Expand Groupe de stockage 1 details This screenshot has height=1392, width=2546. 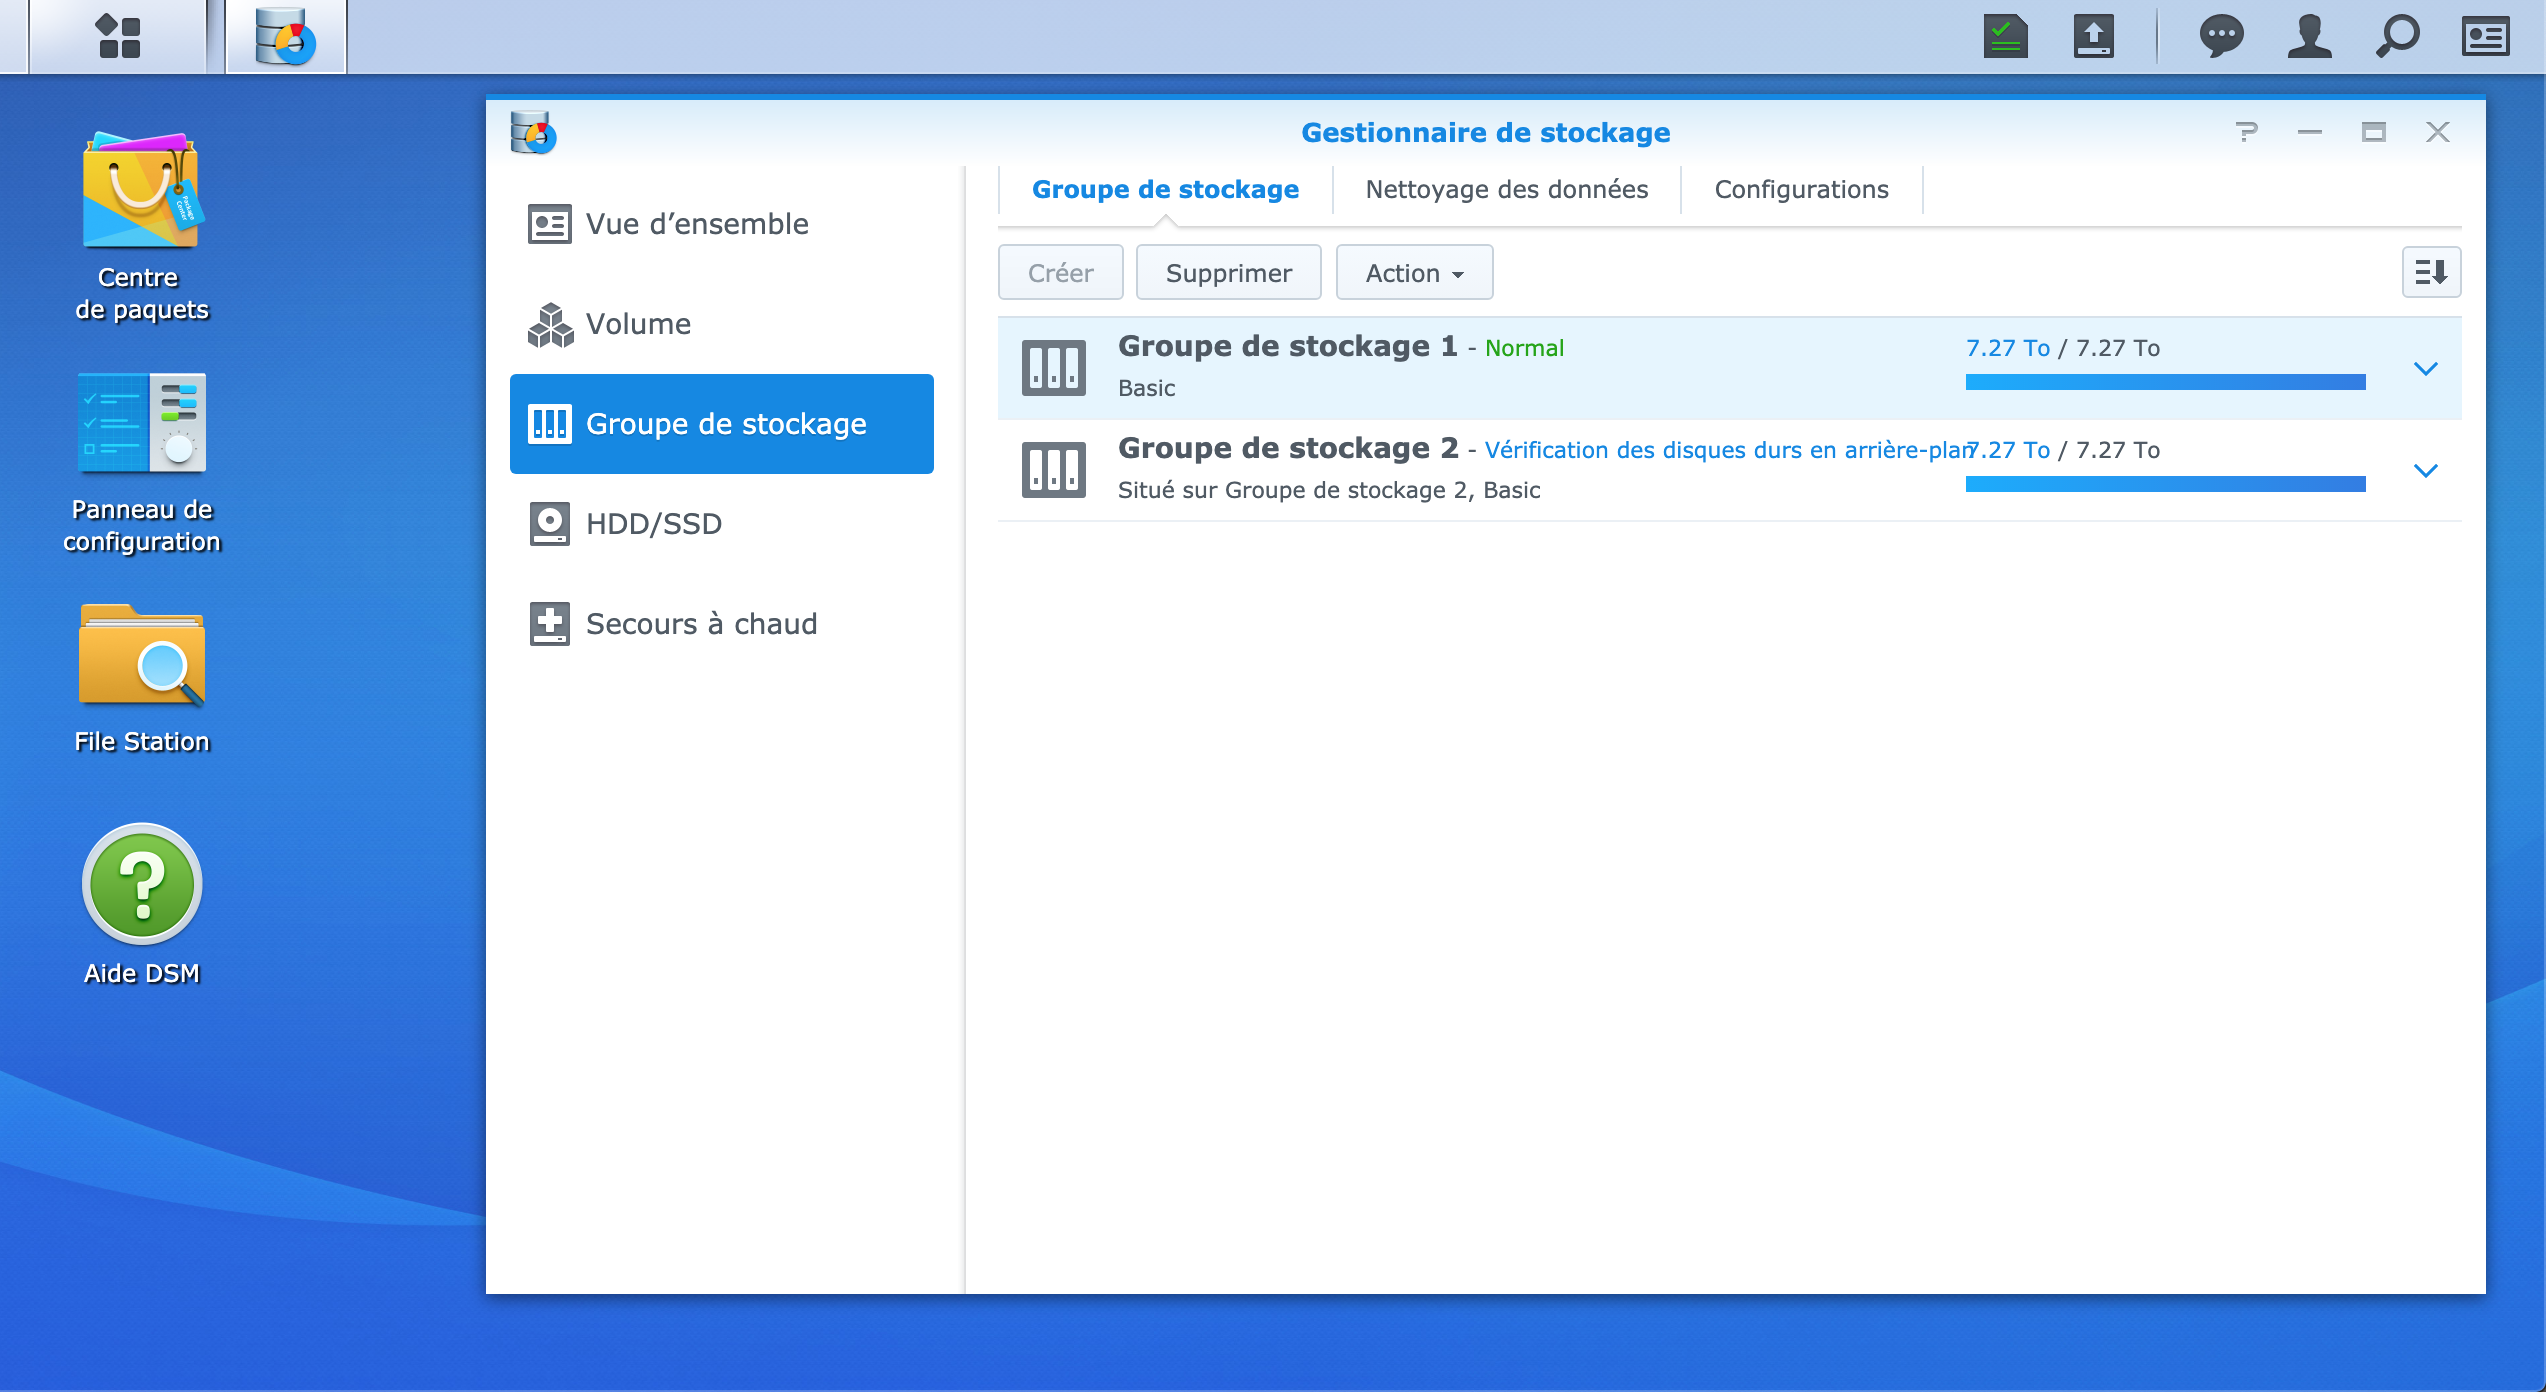click(2425, 368)
